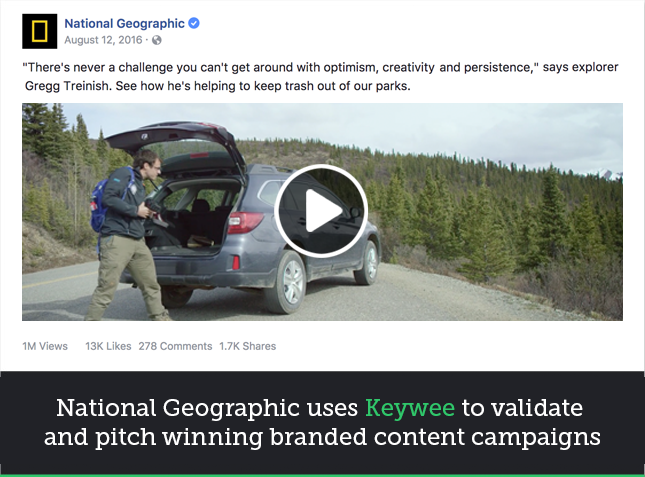Click the blue verified checkmark badge

click(x=194, y=23)
